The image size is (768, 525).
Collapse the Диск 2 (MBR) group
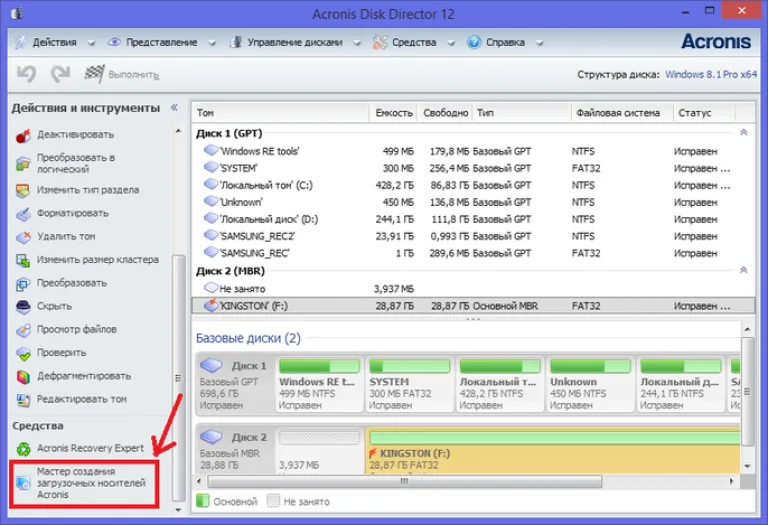[744, 270]
